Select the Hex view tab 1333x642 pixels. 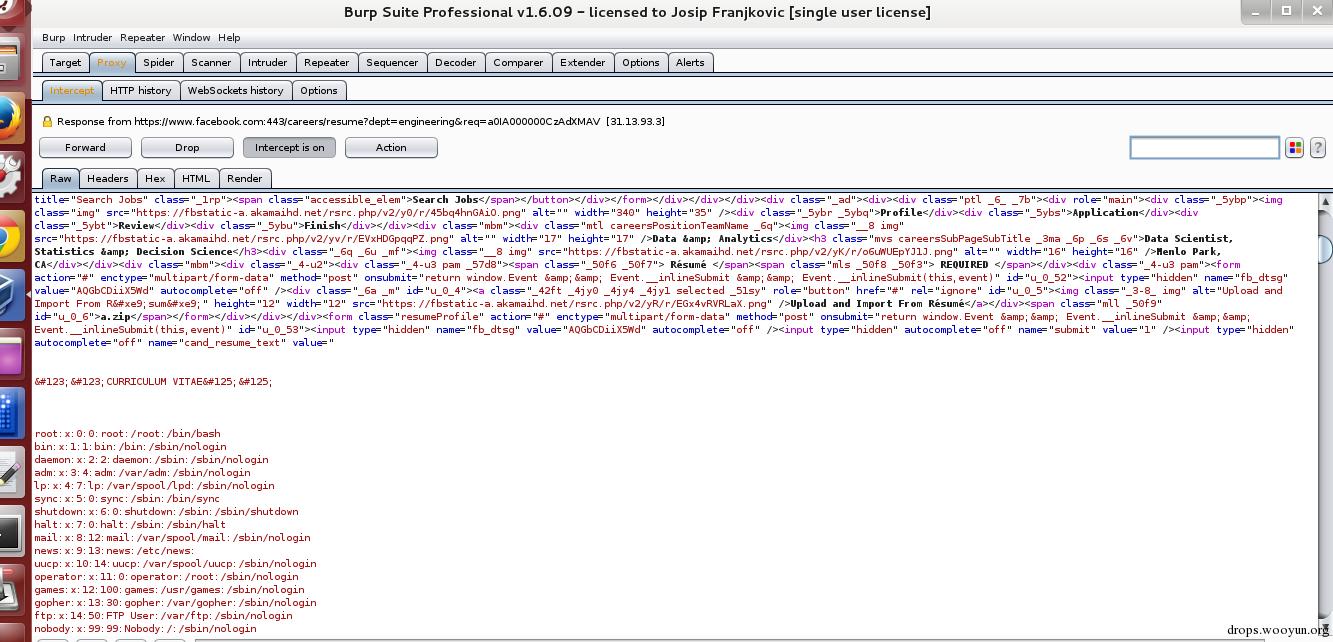[x=155, y=178]
